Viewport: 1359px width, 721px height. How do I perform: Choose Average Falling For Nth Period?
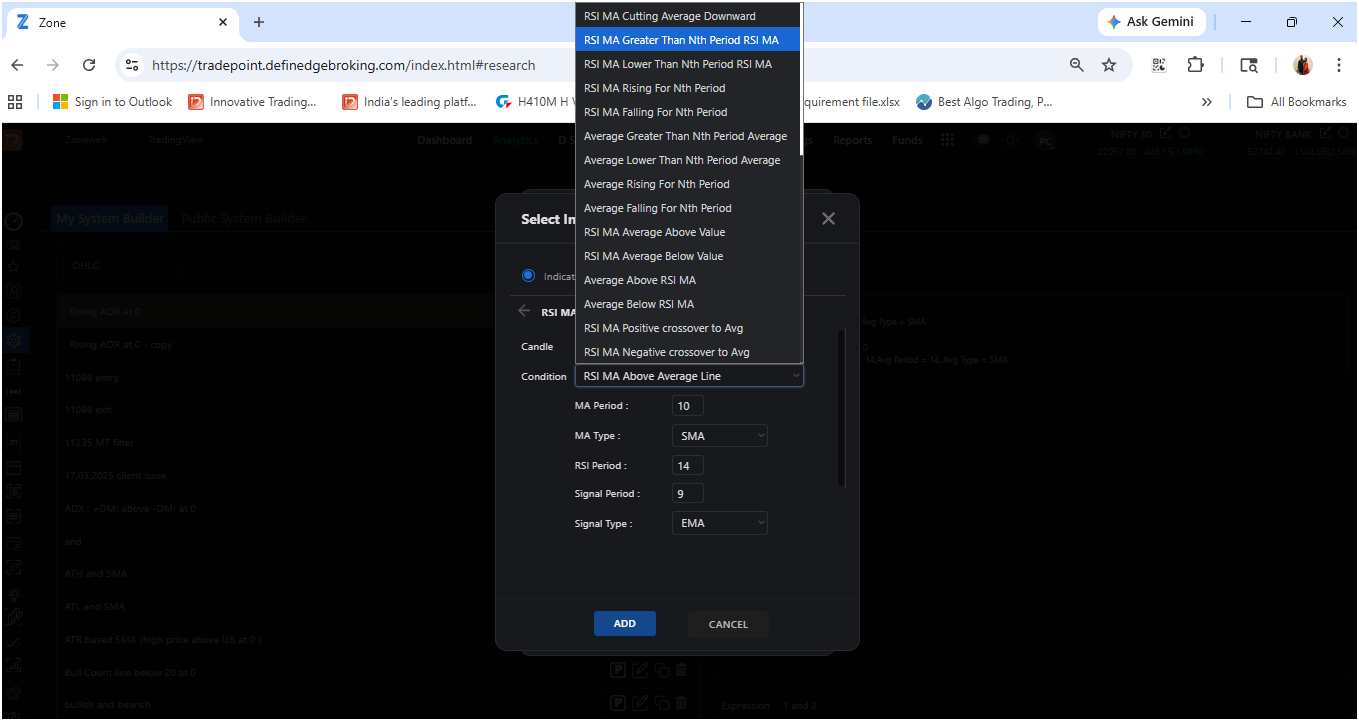(x=689, y=208)
